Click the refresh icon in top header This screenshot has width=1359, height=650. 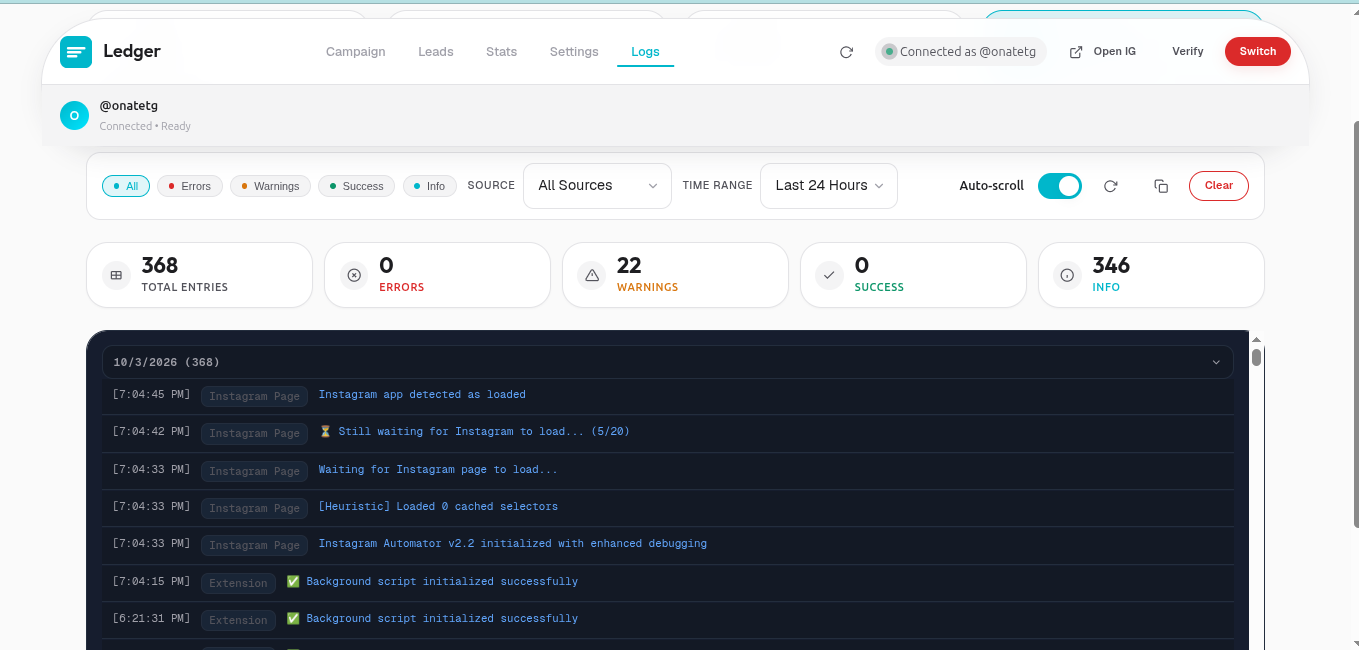pos(846,52)
